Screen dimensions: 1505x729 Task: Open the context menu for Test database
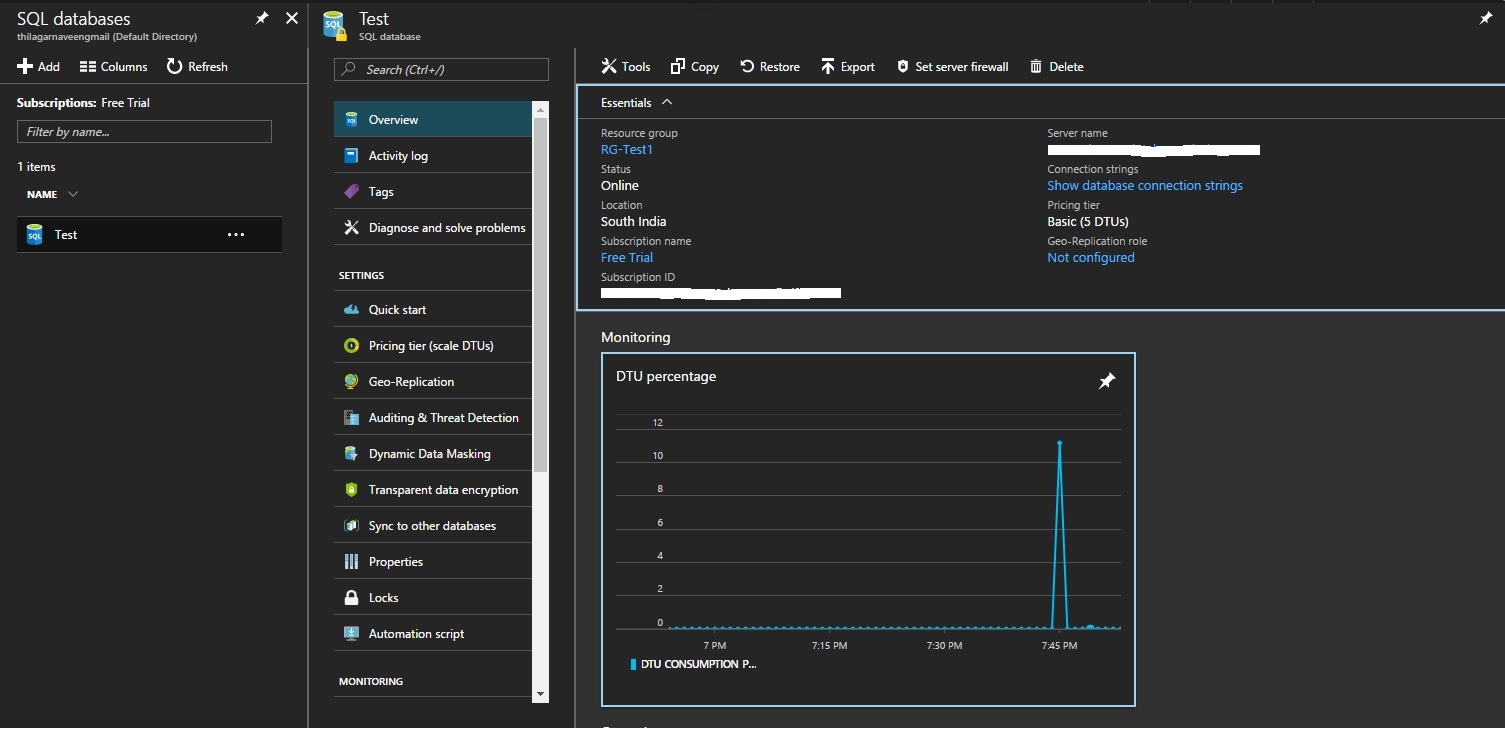[236, 234]
